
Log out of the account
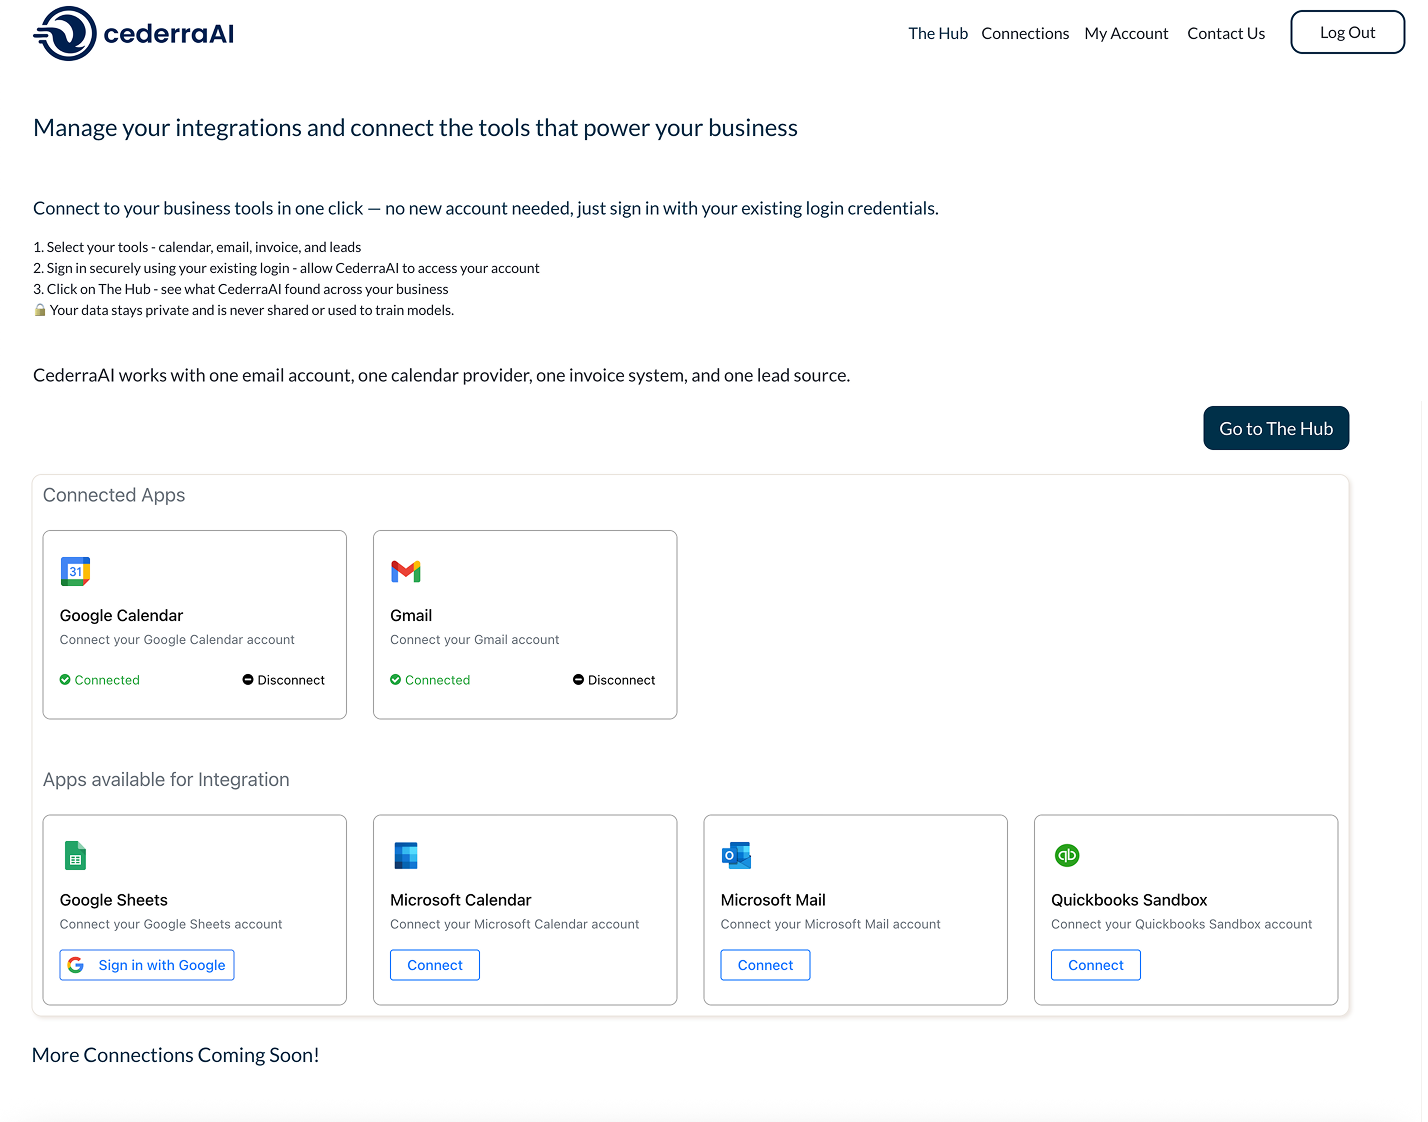click(x=1348, y=32)
